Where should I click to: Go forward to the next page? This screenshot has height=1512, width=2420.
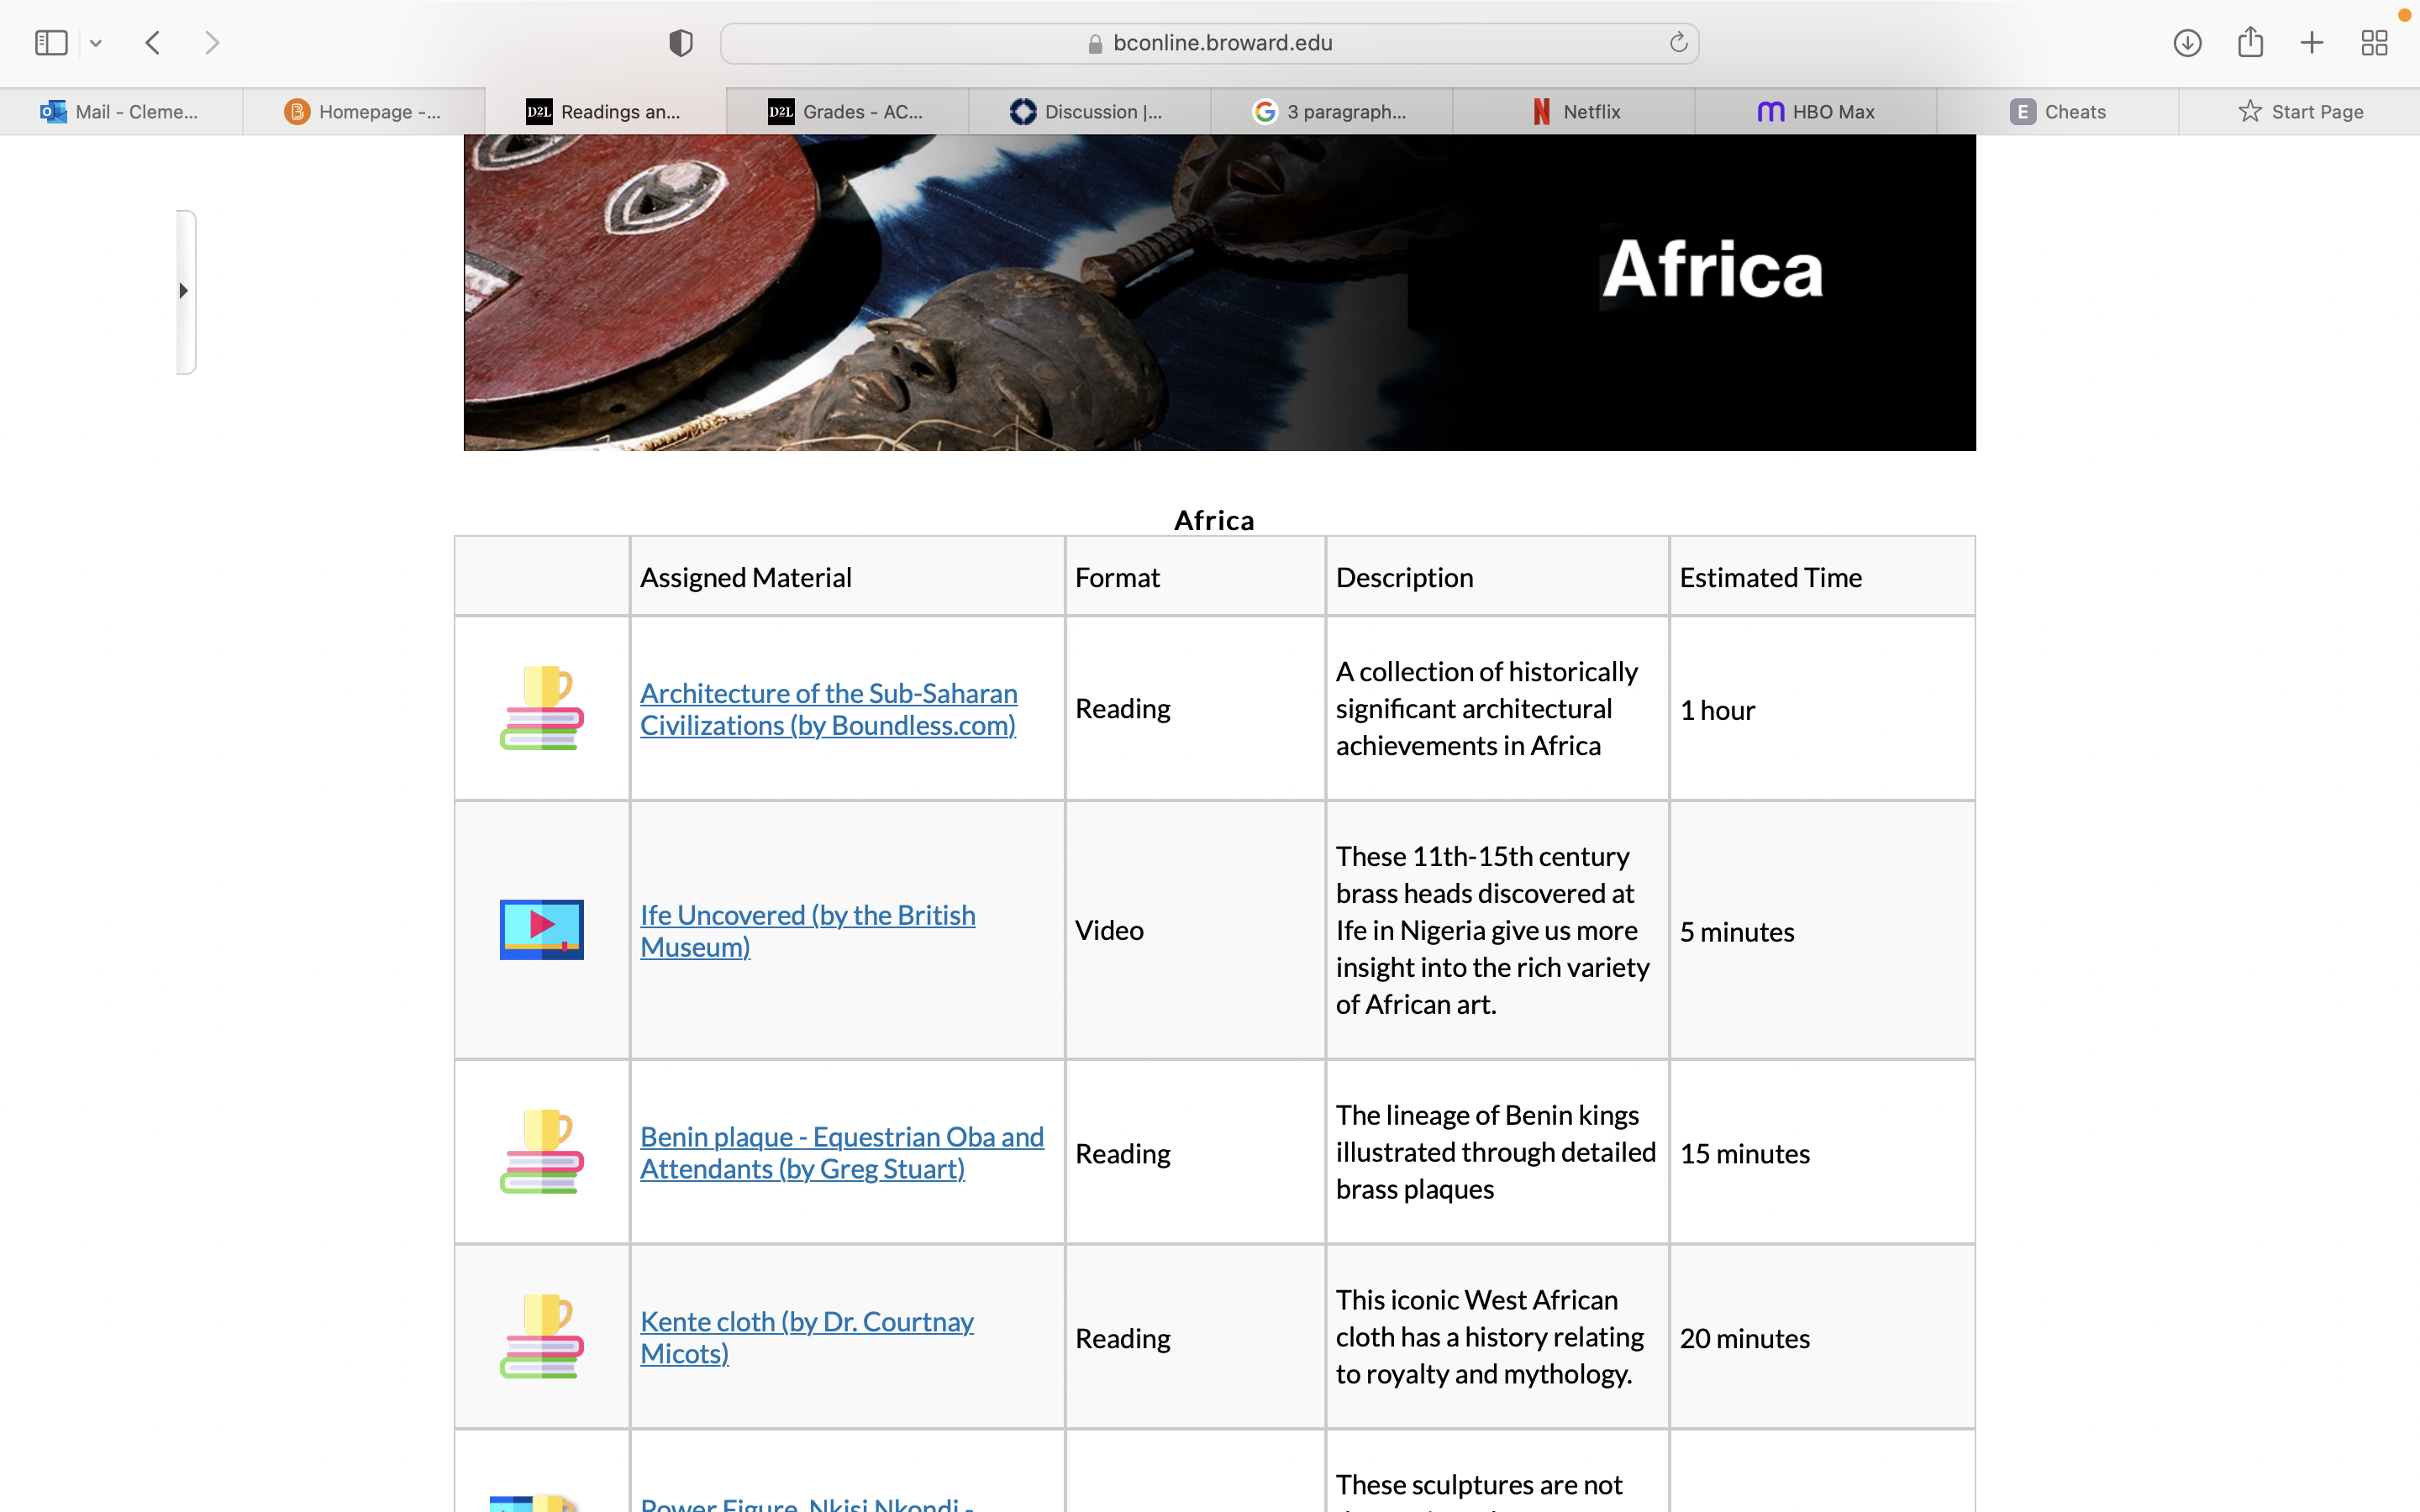[211, 43]
